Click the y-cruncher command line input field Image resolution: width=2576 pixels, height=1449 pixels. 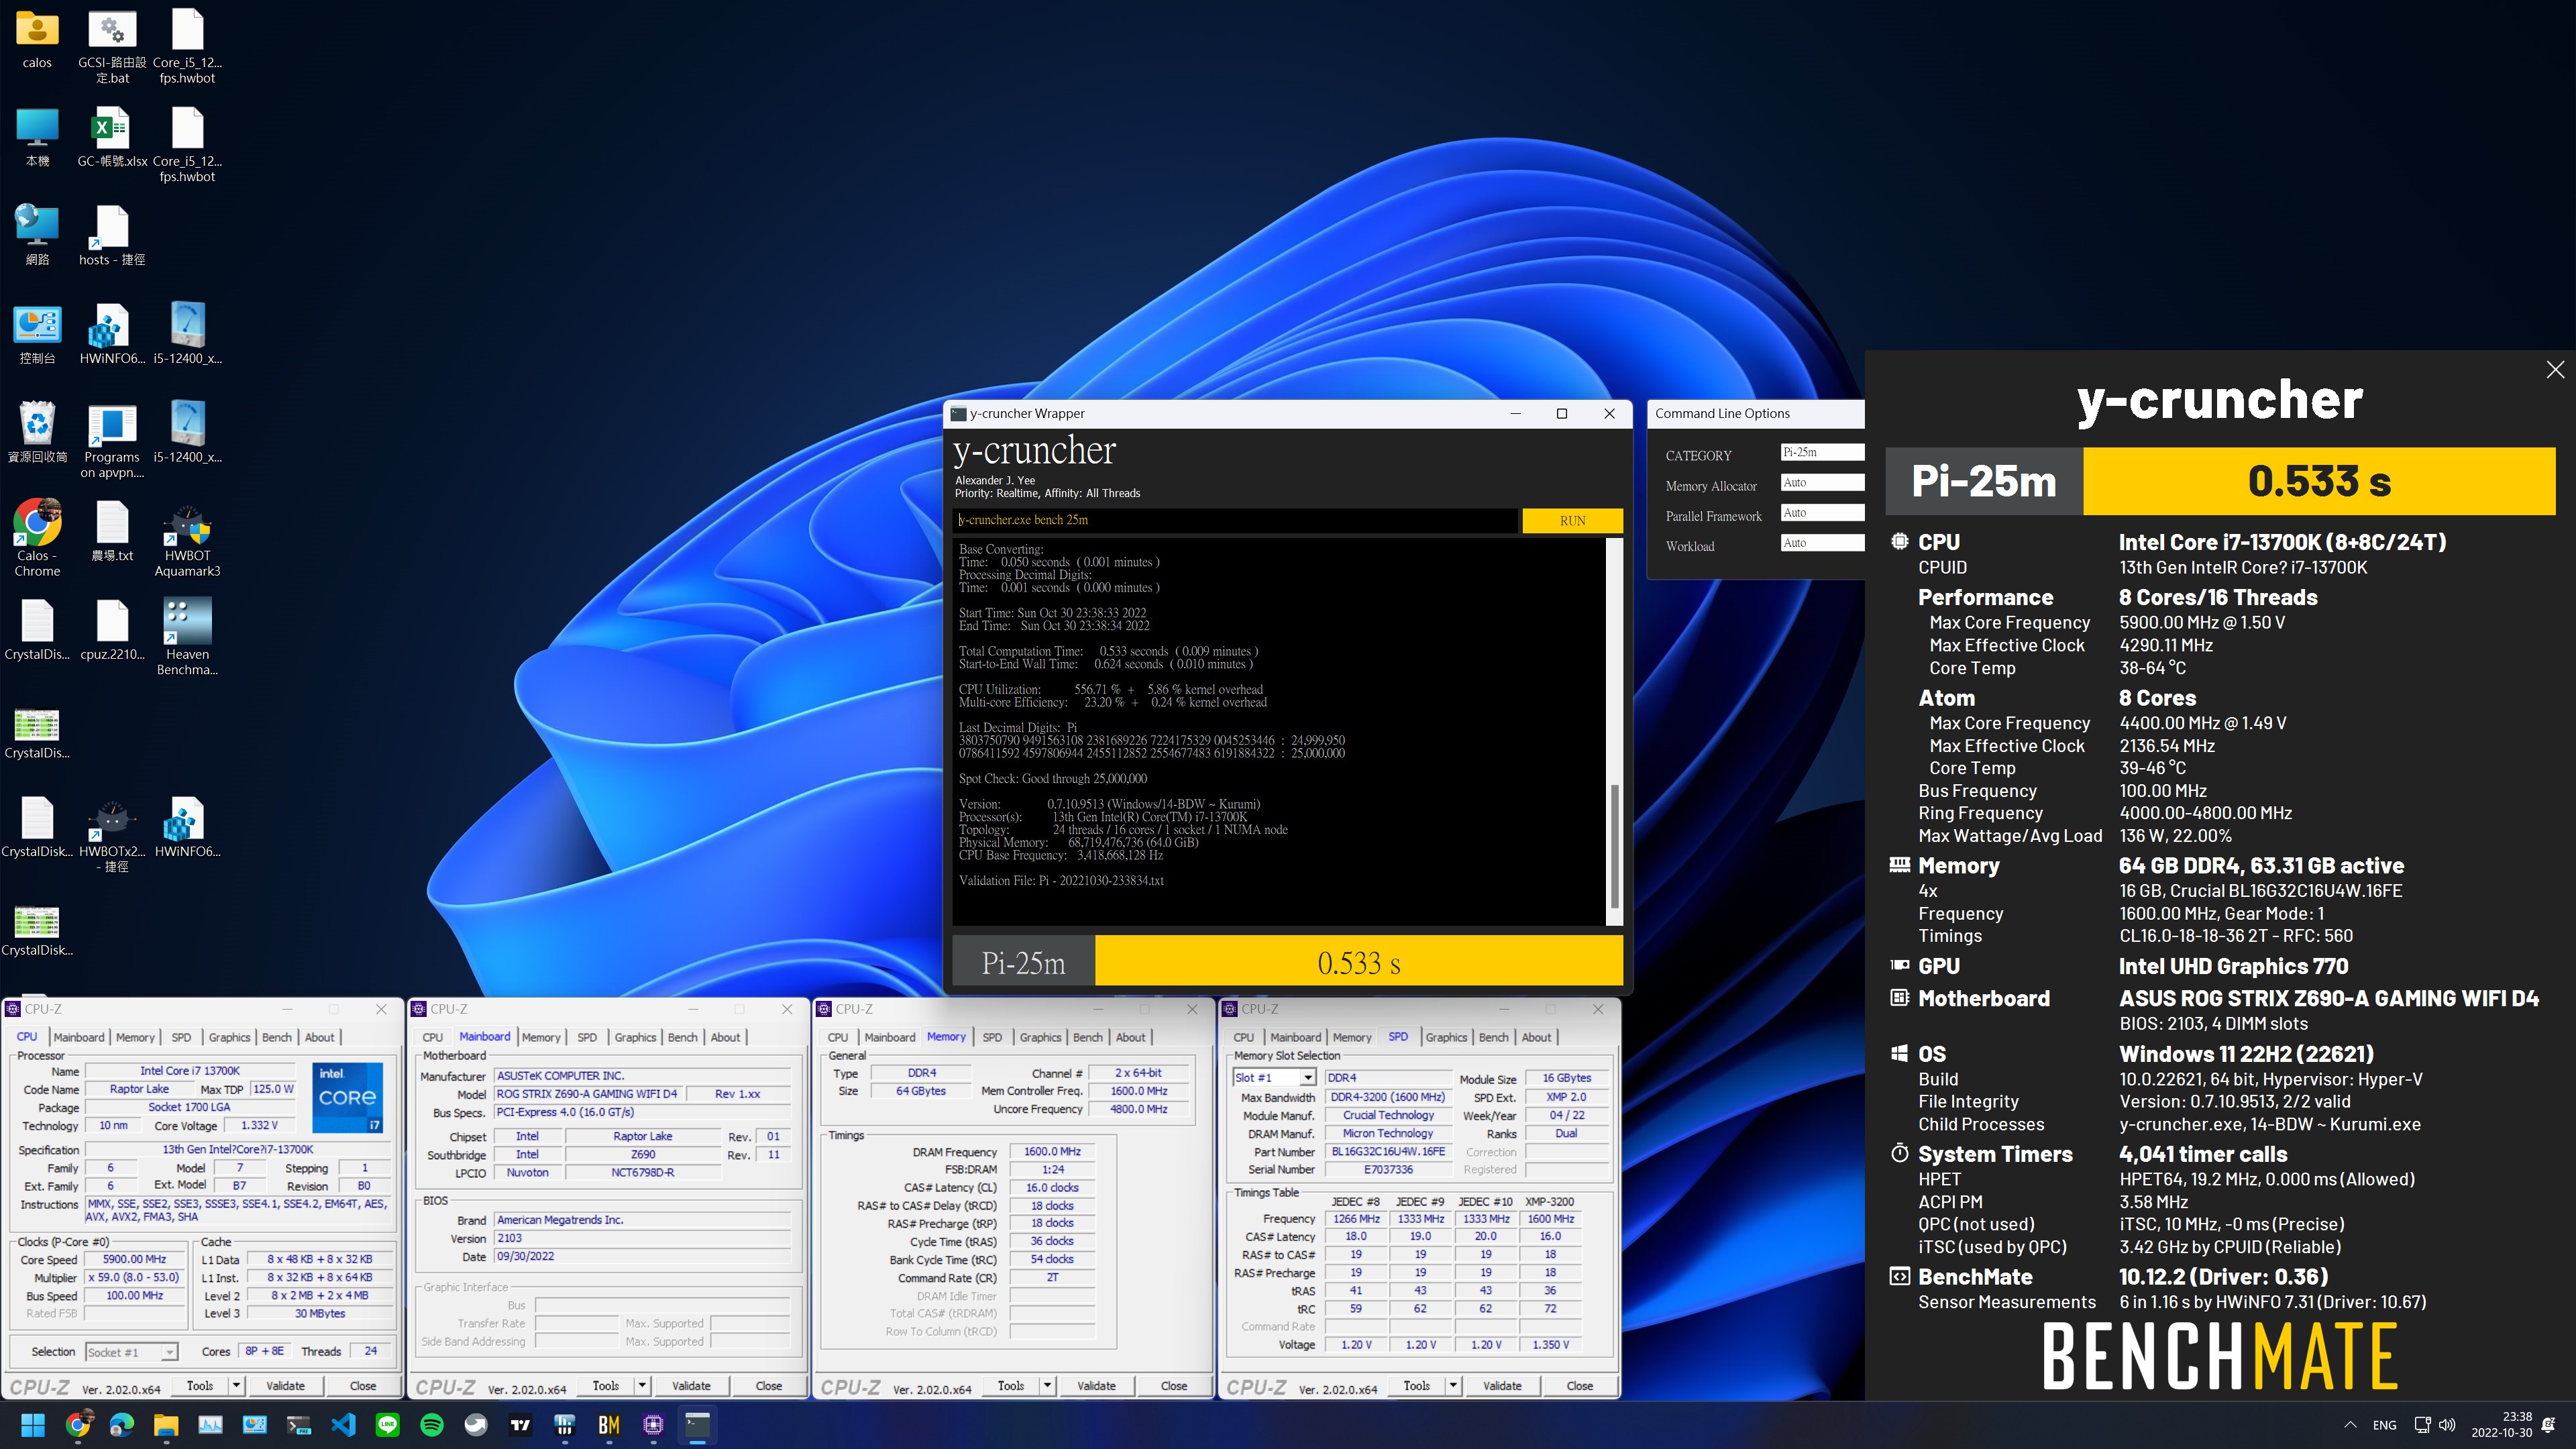point(1235,520)
